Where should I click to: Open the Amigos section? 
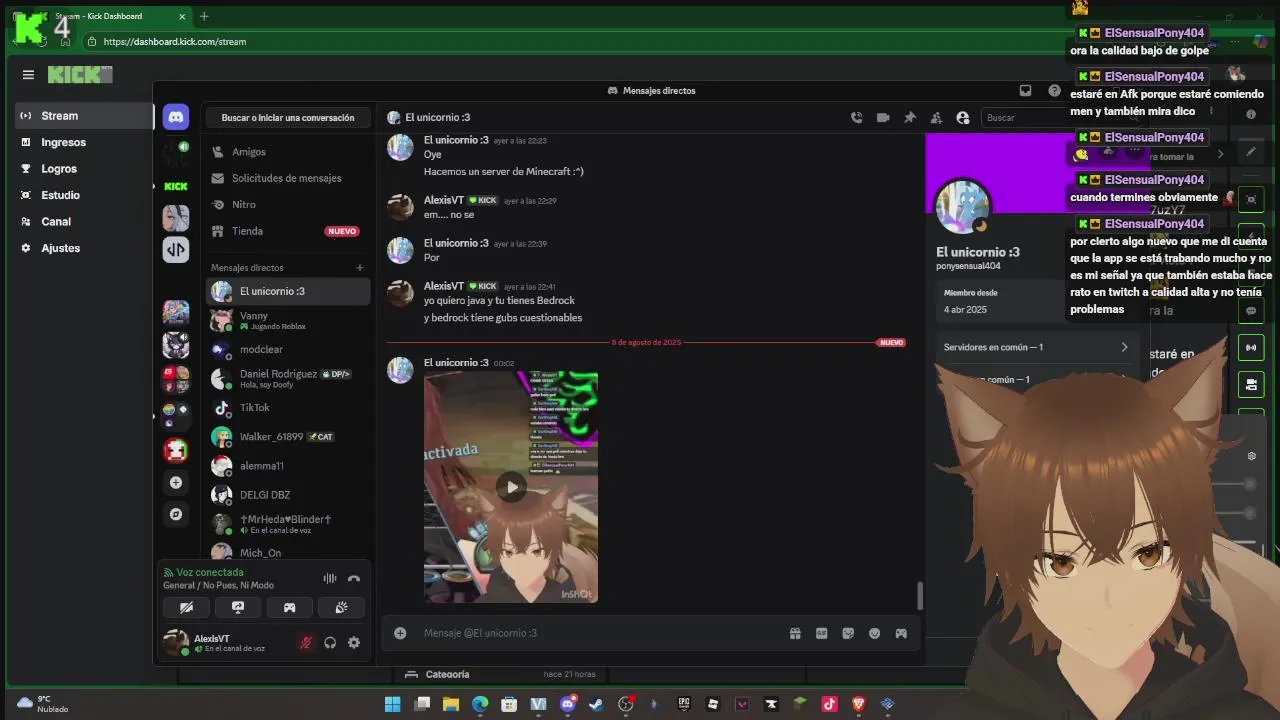tap(289, 152)
